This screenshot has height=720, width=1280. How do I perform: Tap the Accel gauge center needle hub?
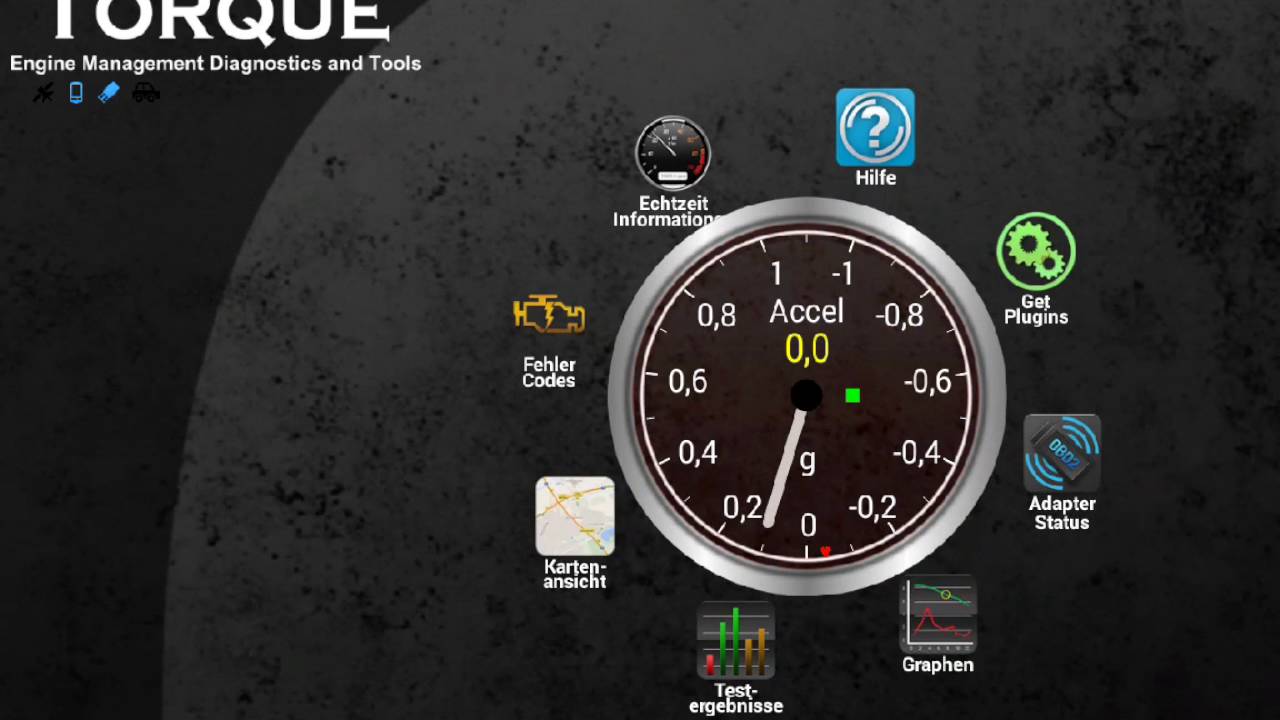pos(806,396)
